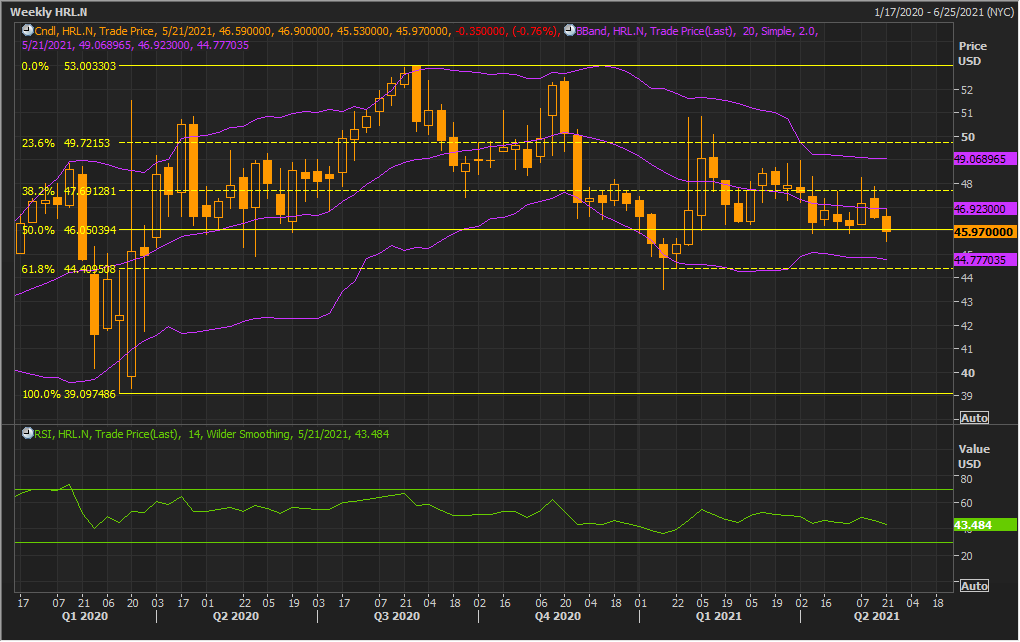
Task: Select the 'RSI, HRL.N, Trade Price(Last)' legend label
Action: [107, 434]
